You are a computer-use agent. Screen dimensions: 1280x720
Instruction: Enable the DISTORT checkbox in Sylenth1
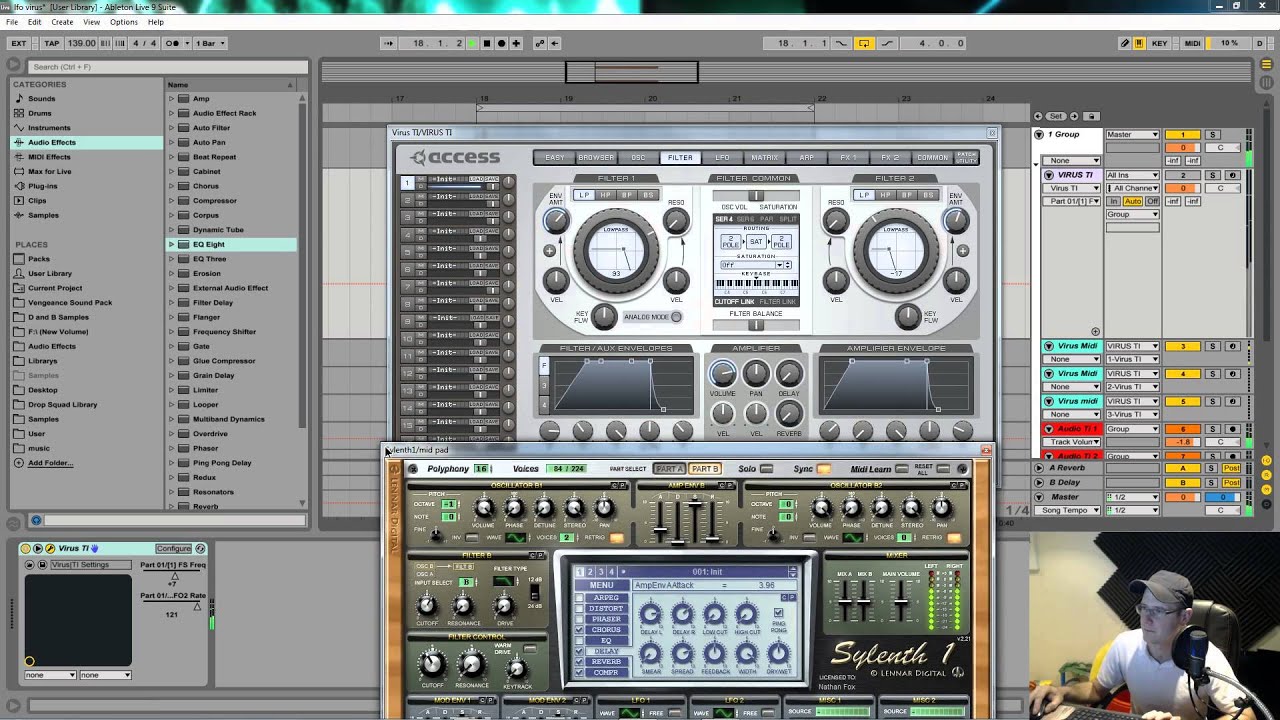click(580, 608)
